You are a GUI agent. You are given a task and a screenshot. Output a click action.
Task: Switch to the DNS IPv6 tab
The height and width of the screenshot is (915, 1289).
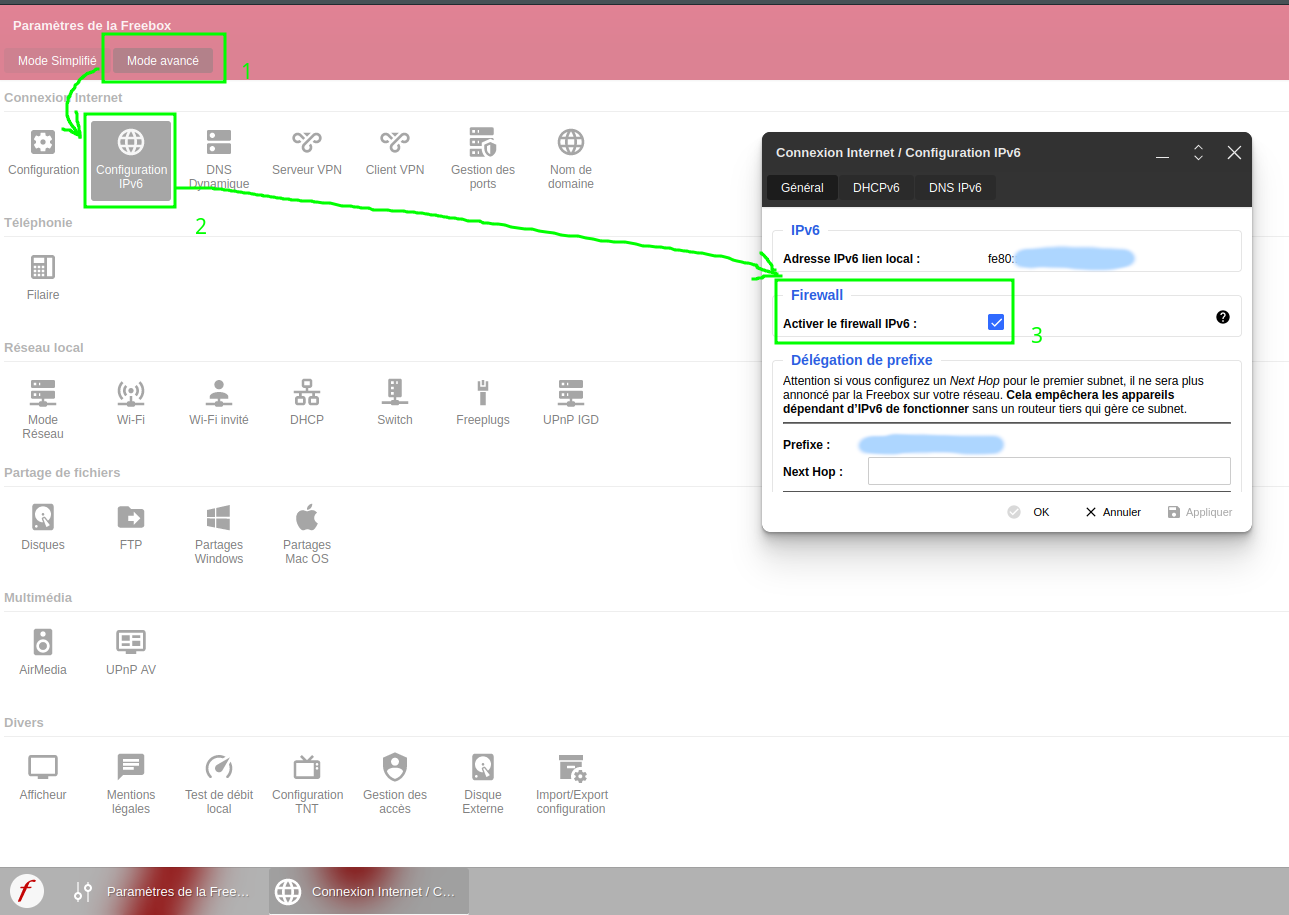click(x=955, y=188)
